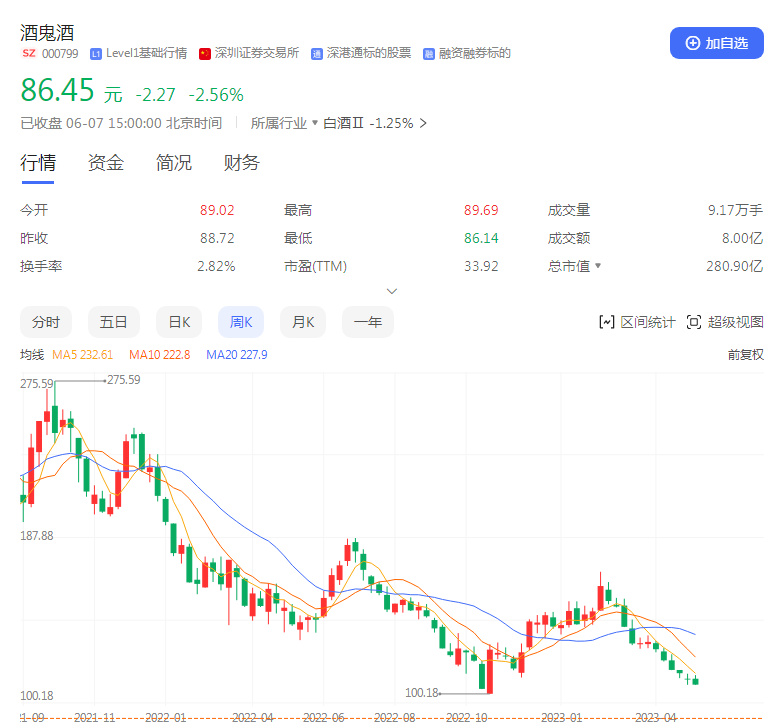Click the 均线 label
Screen dimensions: 773x728
[32, 355]
